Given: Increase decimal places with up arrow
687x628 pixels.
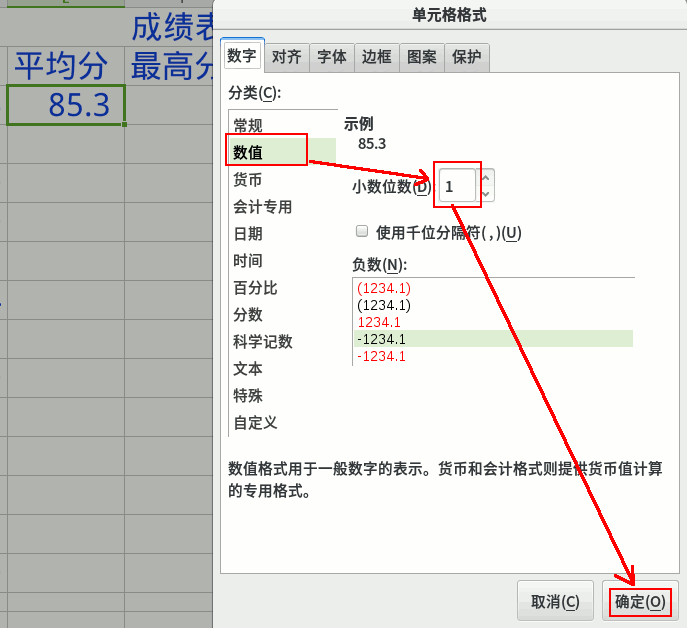Looking at the screenshot, I should pyautogui.click(x=486, y=178).
